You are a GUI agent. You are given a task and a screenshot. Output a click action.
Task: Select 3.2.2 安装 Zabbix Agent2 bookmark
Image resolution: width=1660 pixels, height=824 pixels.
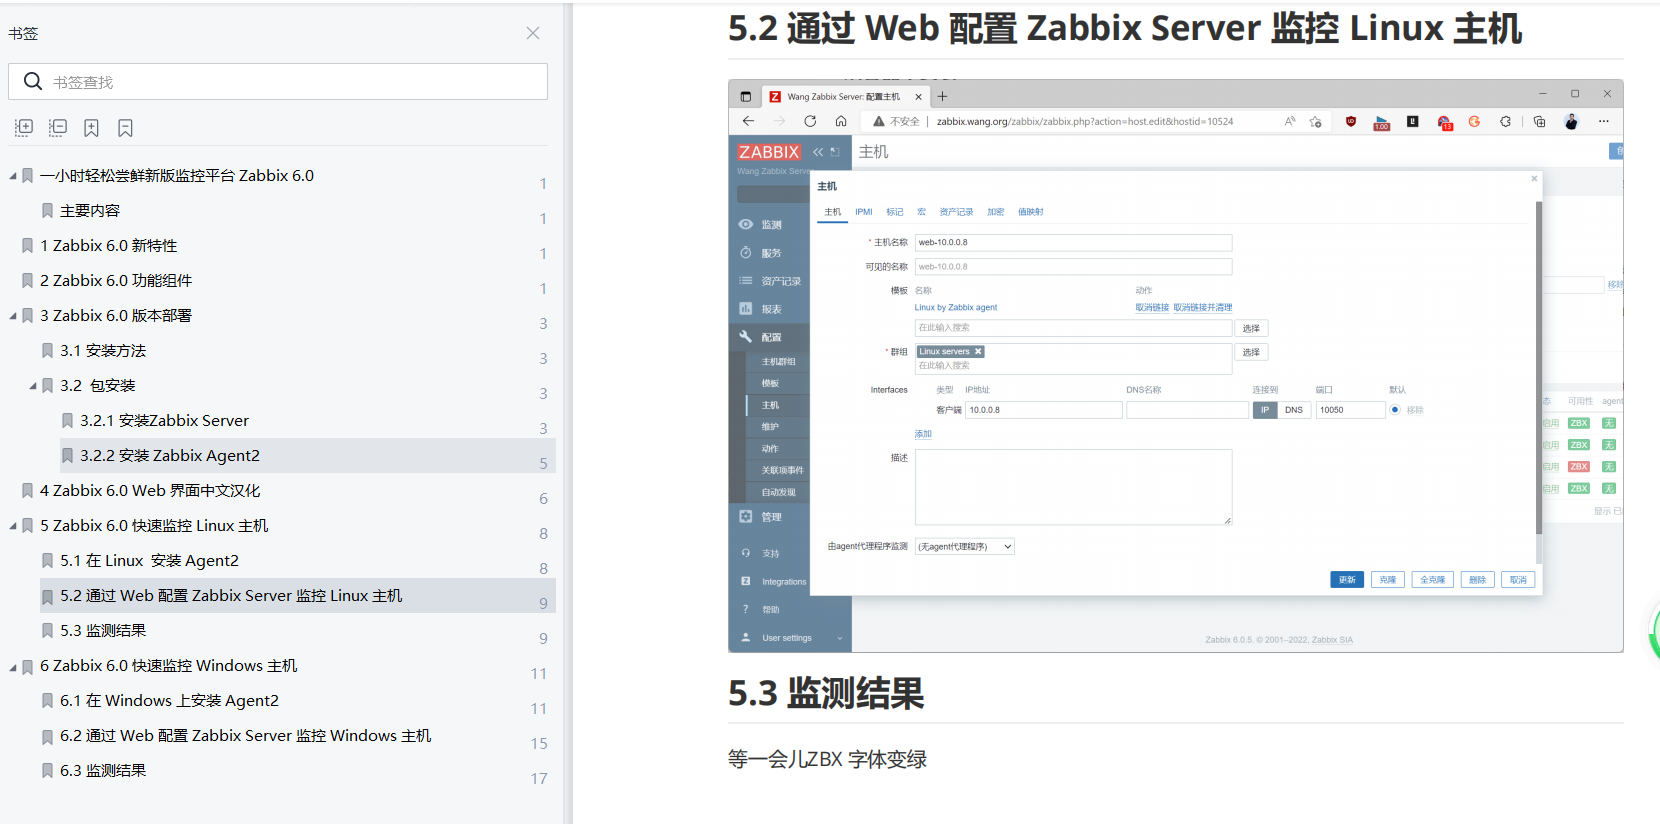point(170,456)
